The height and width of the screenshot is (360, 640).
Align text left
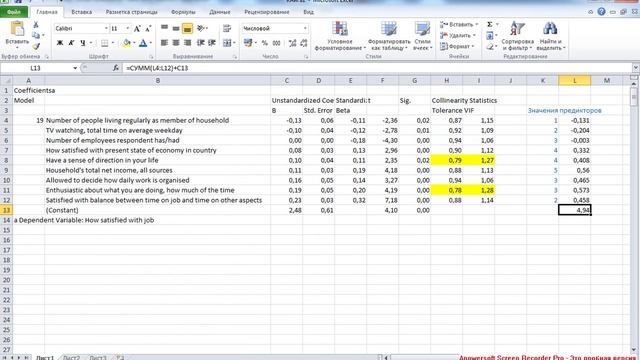pyautogui.click(x=164, y=43)
